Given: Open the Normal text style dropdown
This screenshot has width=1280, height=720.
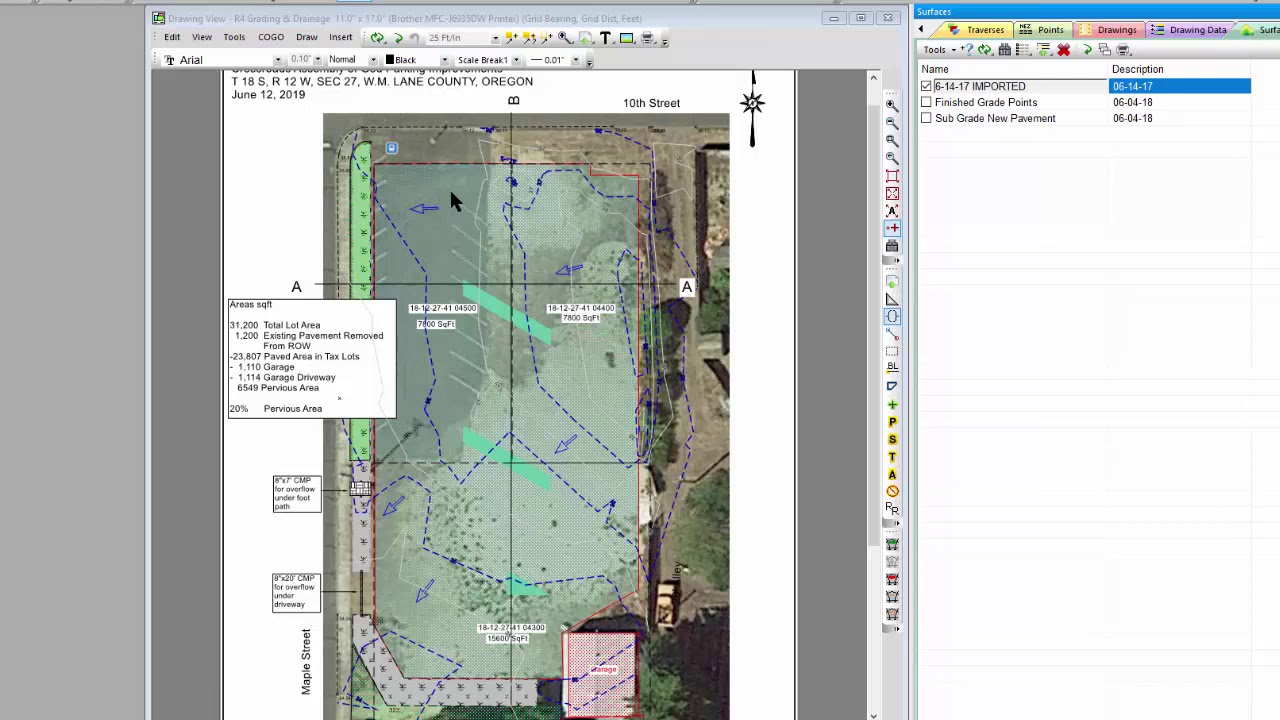Looking at the screenshot, I should [373, 60].
